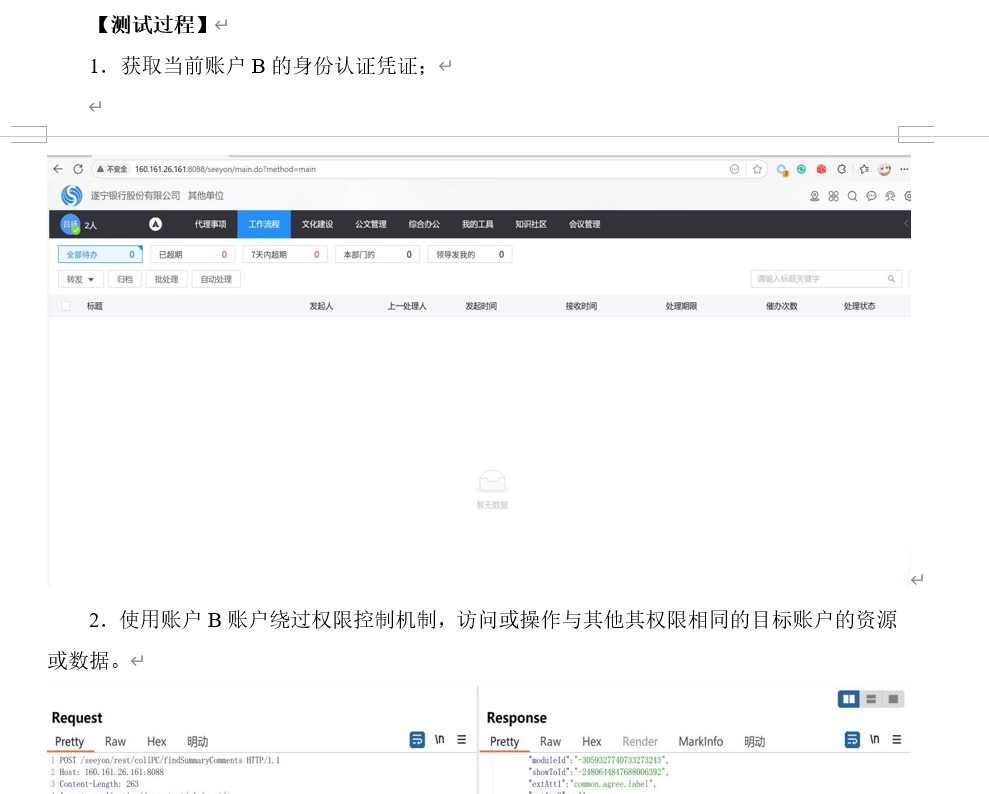This screenshot has width=989, height=794.
Task: Open the browser three-dot menu
Action: pyautogui.click(x=904, y=169)
